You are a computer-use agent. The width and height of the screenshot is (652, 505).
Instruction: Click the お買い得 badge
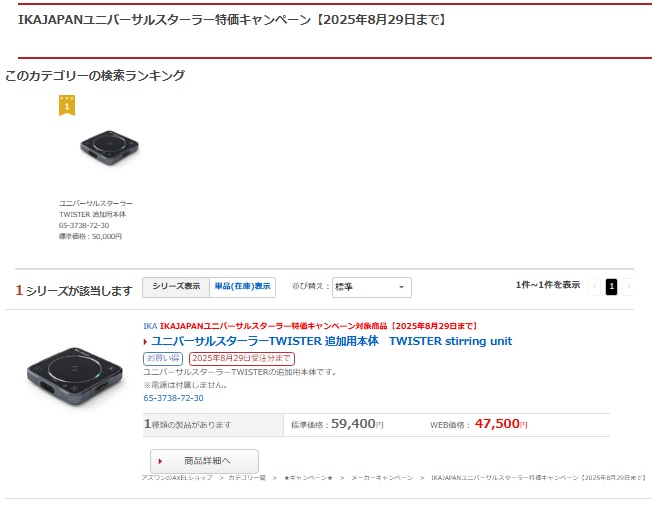point(163,359)
